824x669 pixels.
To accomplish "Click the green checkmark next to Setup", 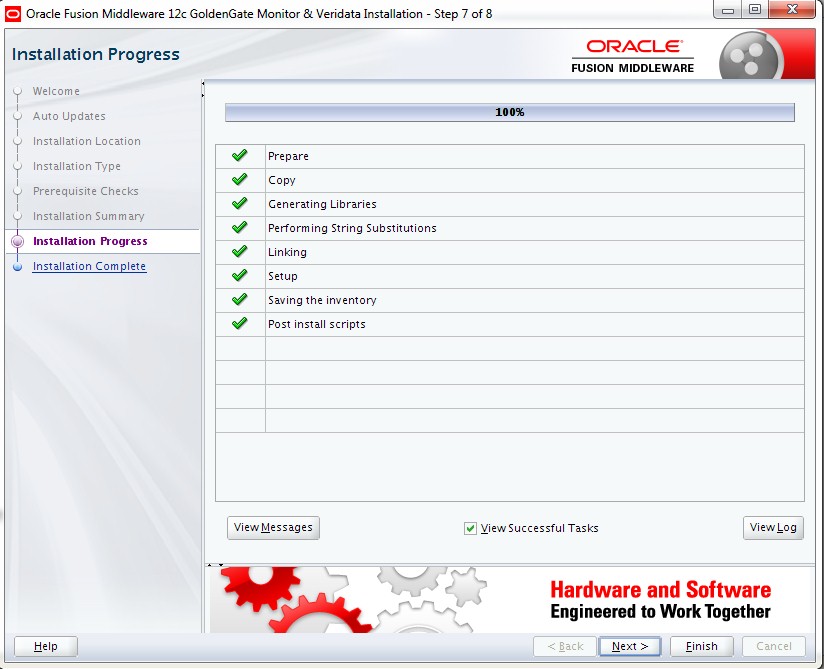I will (240, 275).
